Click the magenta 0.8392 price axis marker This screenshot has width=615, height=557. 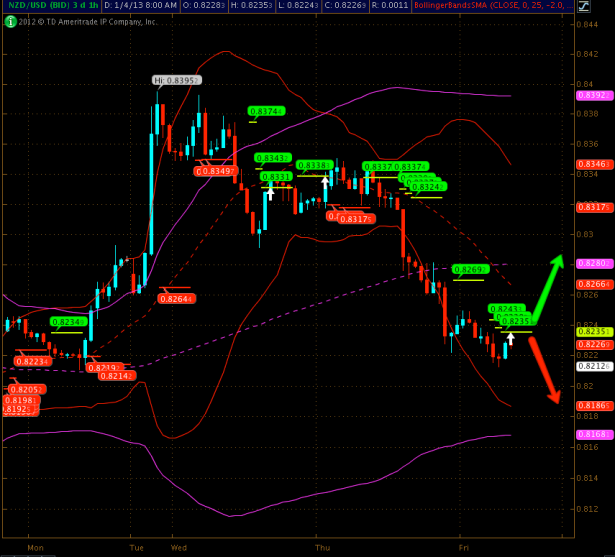point(595,95)
